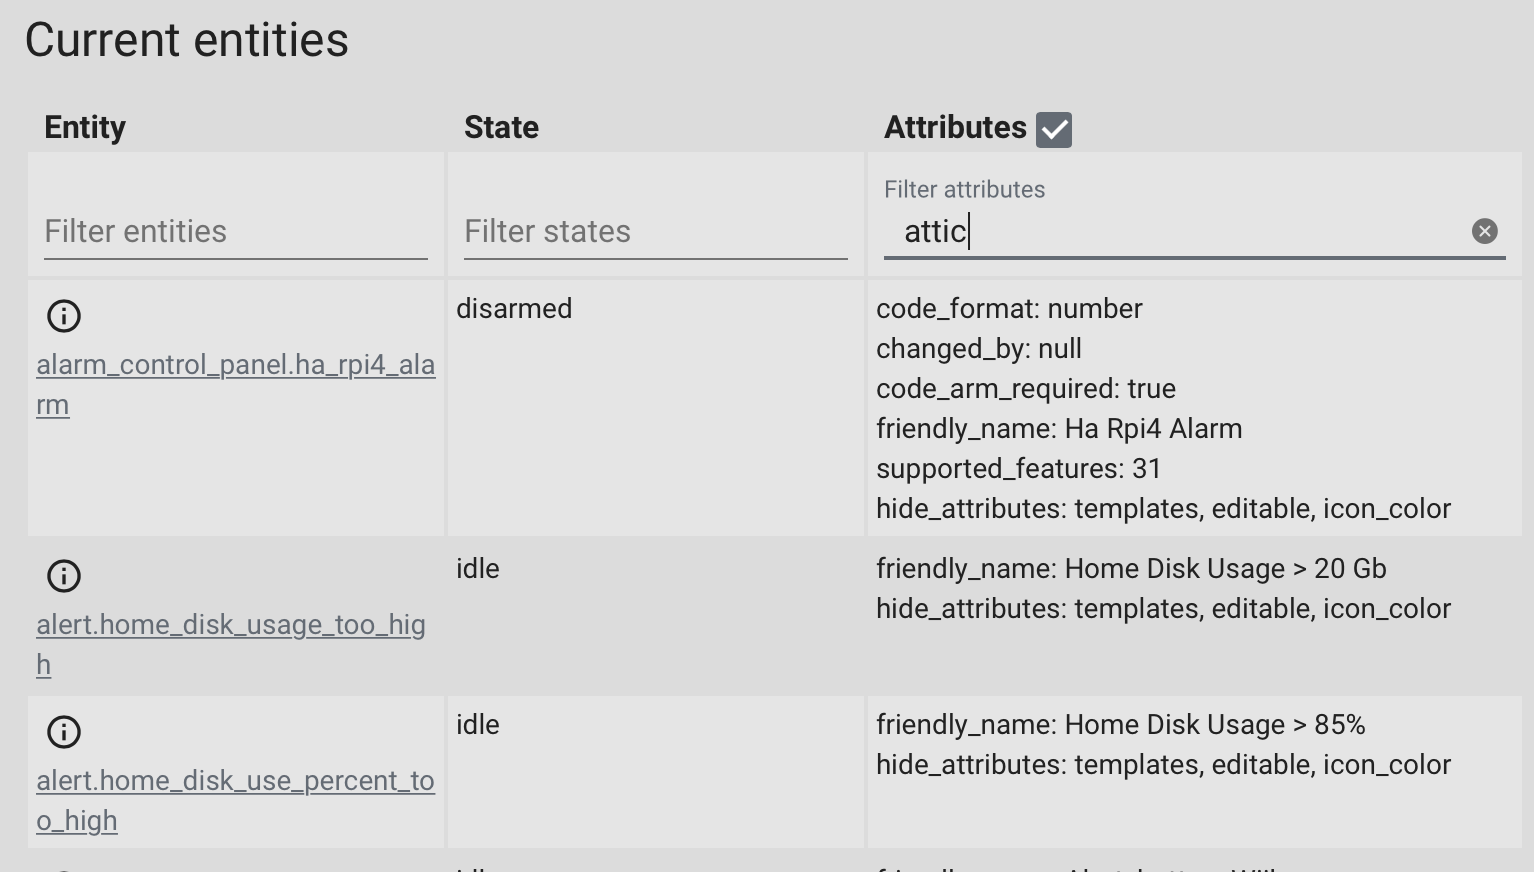Click the info icon next to alert.home_disk_usage_too_high
This screenshot has width=1534, height=872.
tap(63, 576)
